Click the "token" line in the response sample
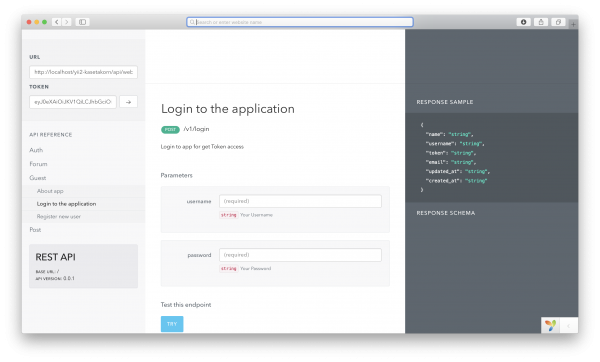The height and width of the screenshot is (362, 600). [451, 153]
